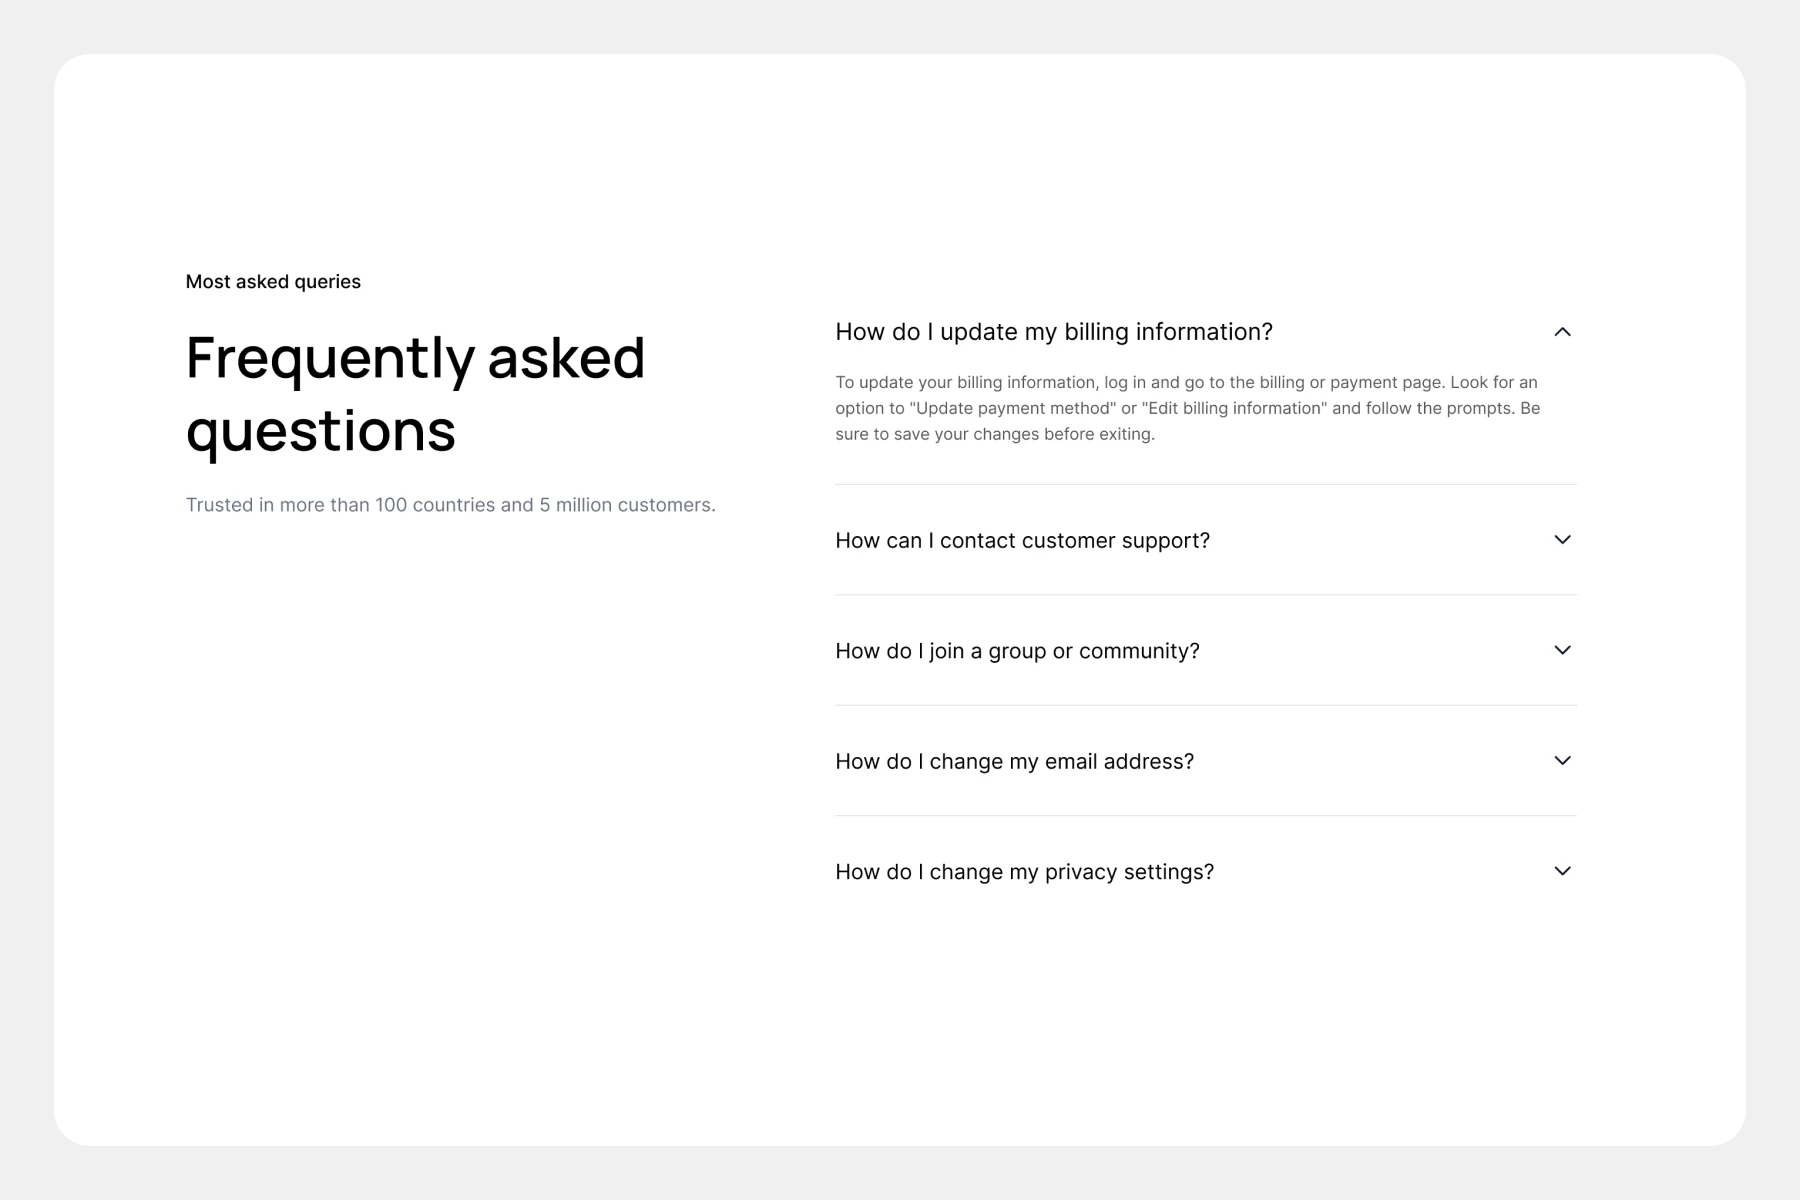This screenshot has height=1200, width=1800.
Task: Click the chevron beside privacy settings question
Action: tap(1562, 871)
